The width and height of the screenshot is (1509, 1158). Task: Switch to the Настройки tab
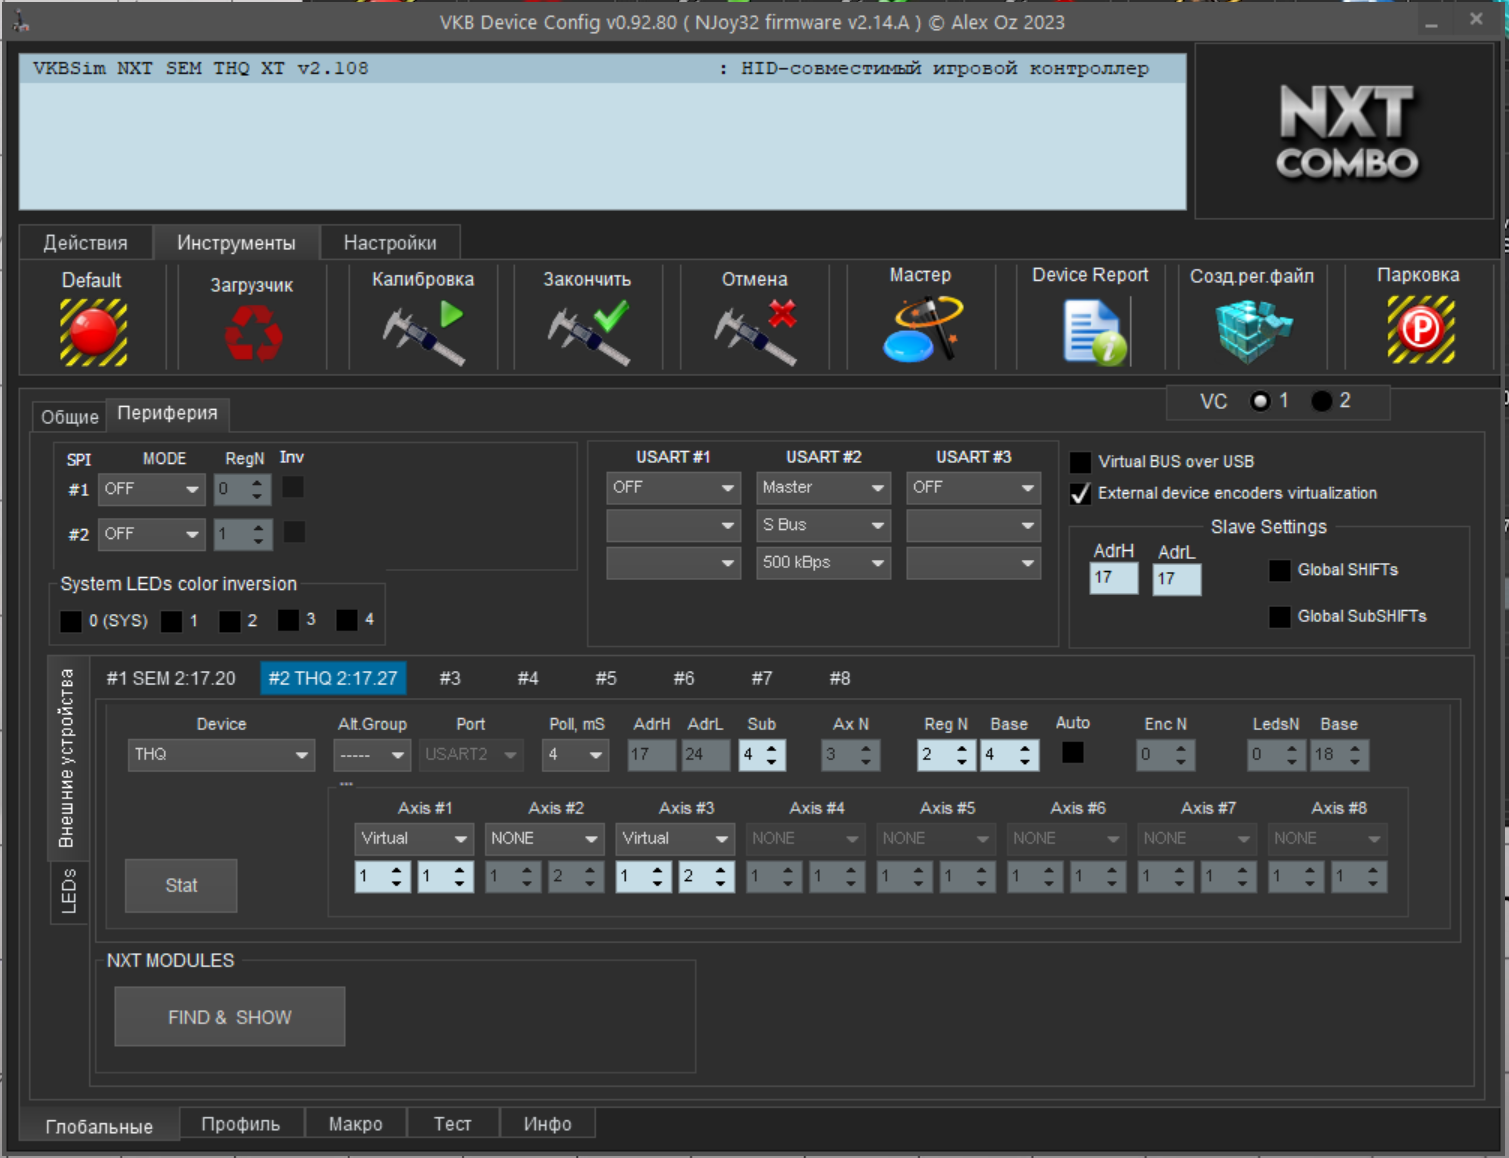[390, 243]
